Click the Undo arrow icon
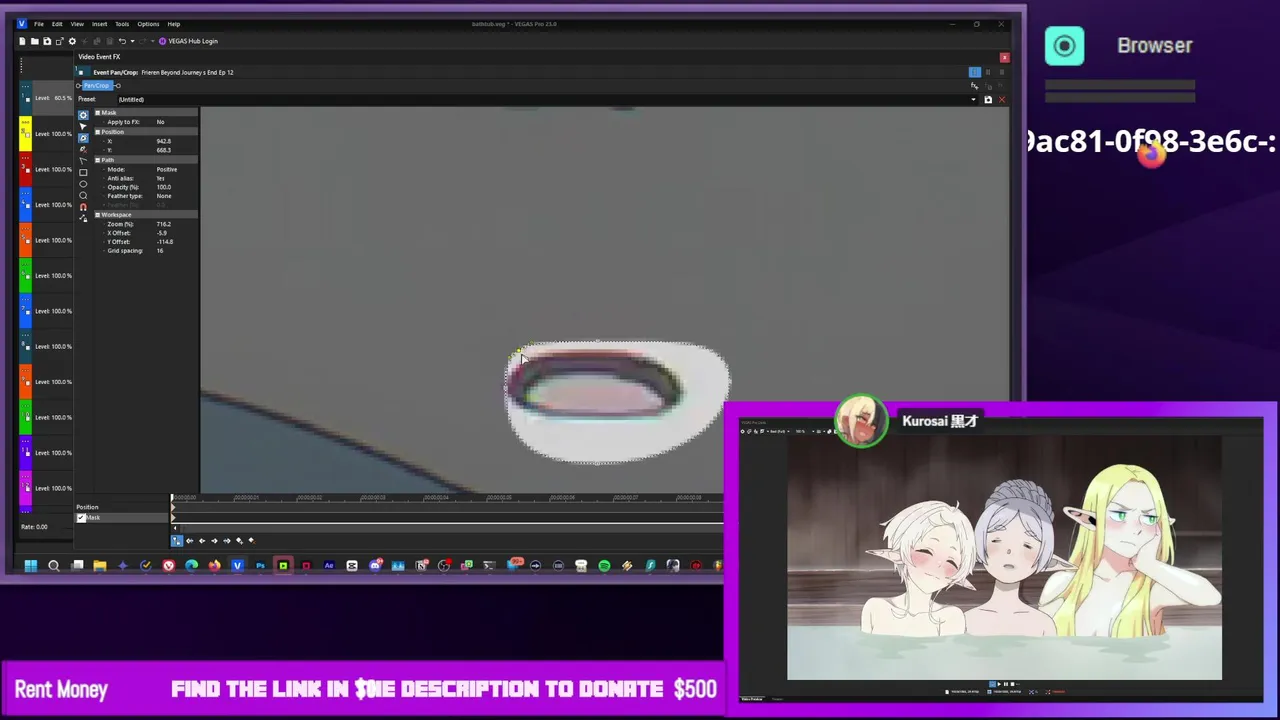 click(122, 41)
